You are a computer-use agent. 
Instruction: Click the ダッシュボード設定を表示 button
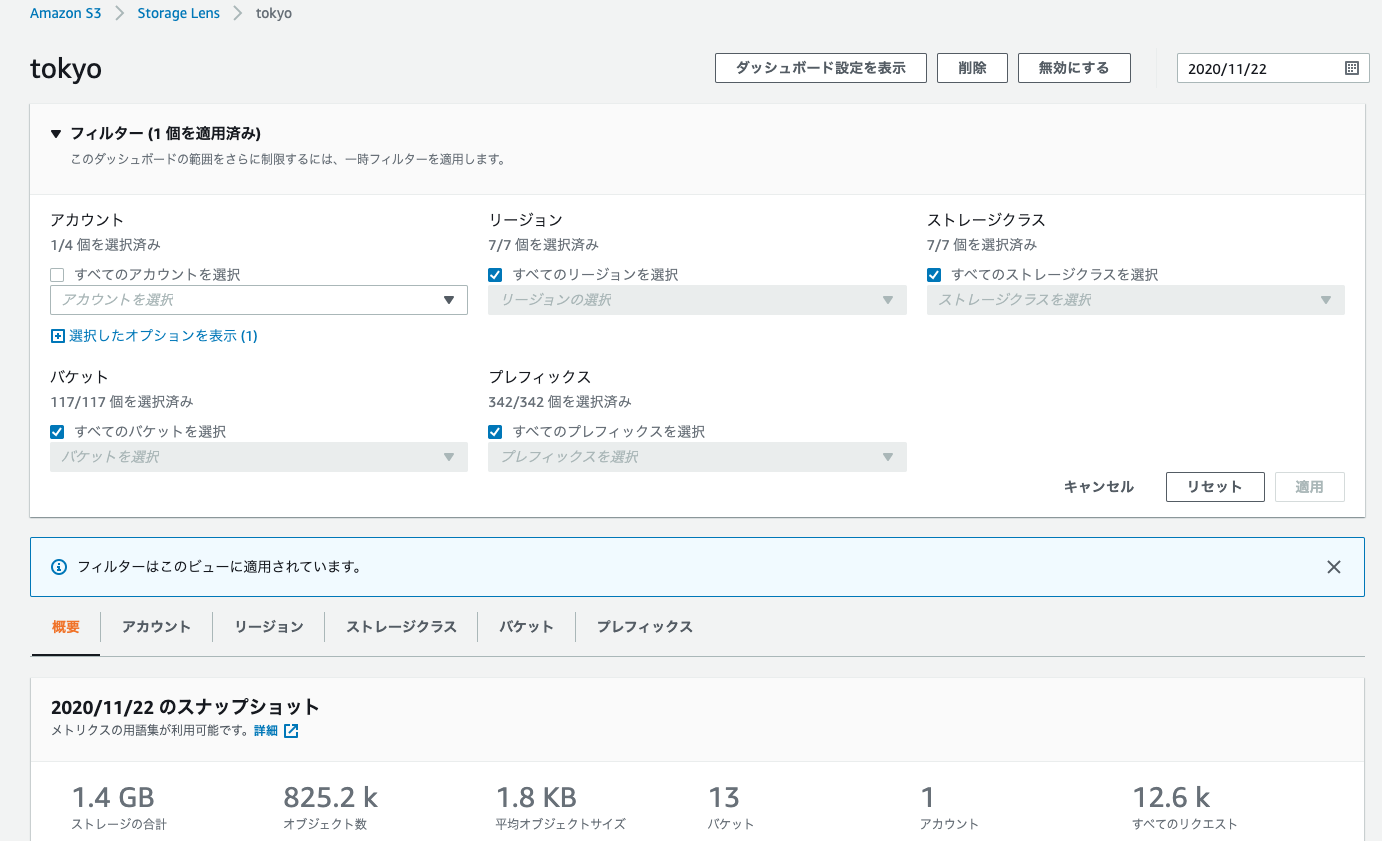point(821,68)
